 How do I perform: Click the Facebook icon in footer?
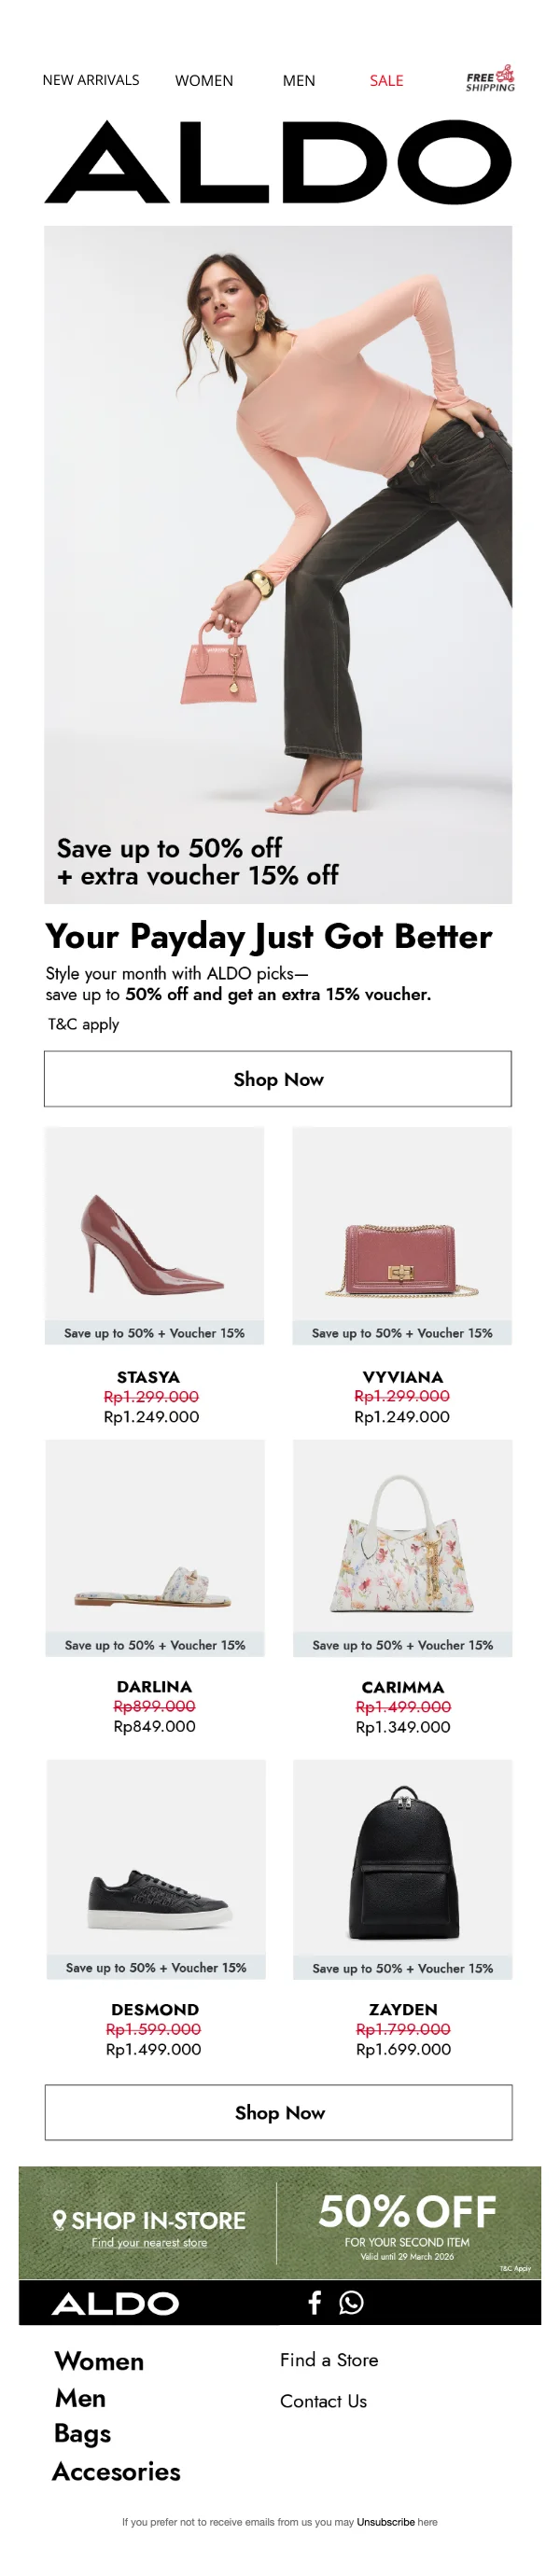(314, 2302)
